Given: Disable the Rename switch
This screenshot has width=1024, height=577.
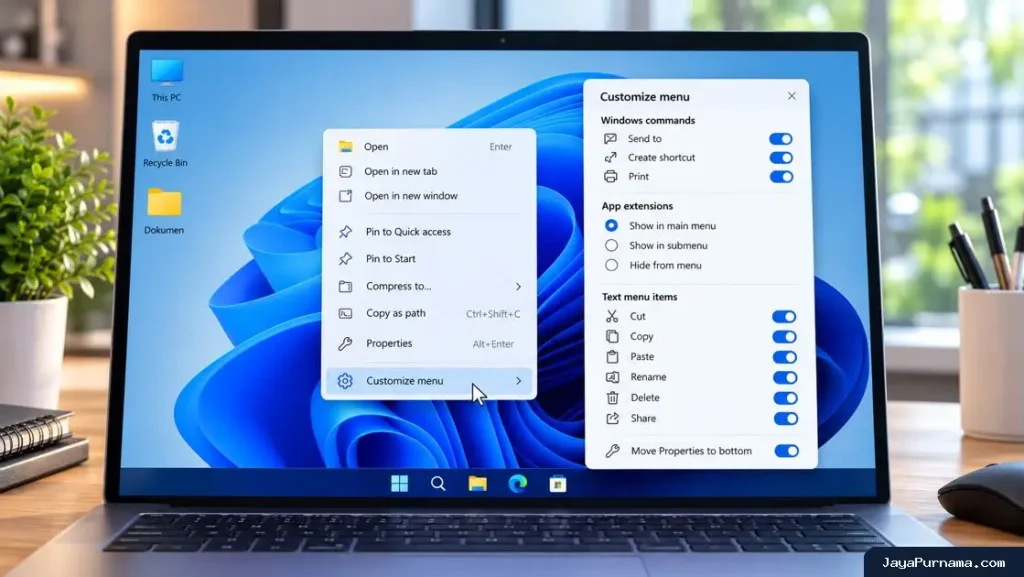Looking at the screenshot, I should click(x=785, y=377).
